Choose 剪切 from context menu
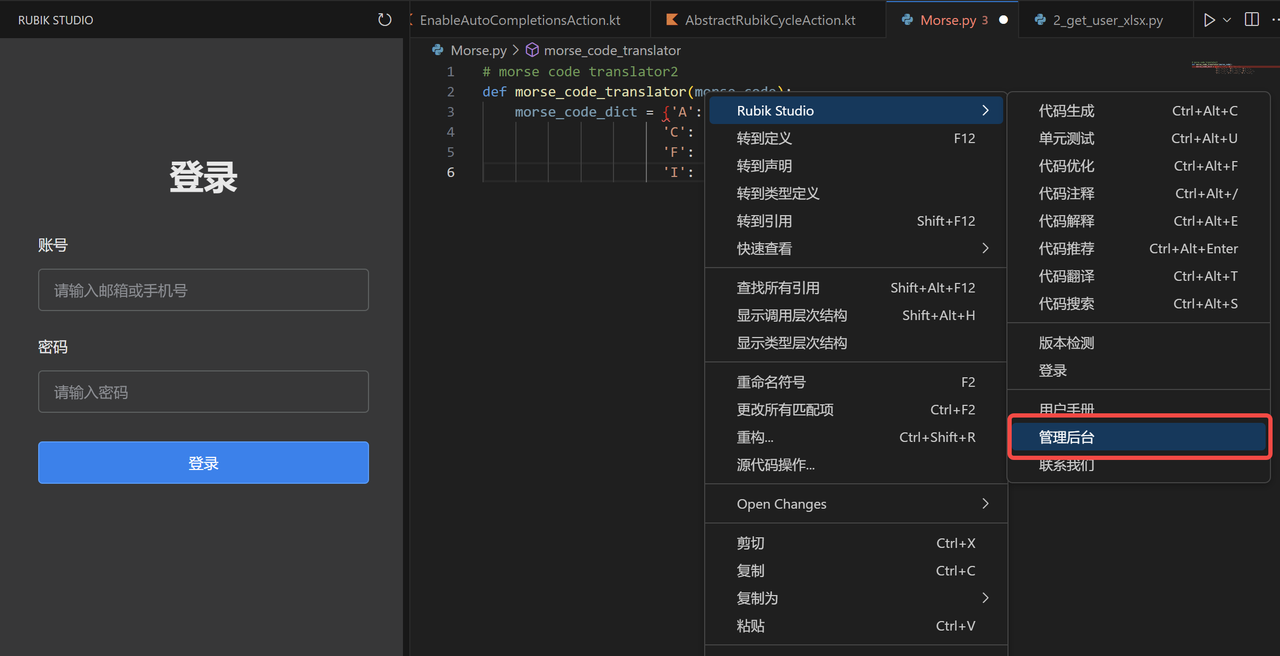Viewport: 1280px width, 656px height. (857, 543)
